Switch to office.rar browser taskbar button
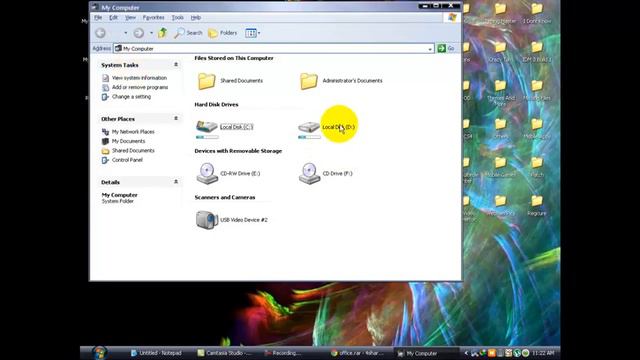The image size is (640, 360). (357, 353)
